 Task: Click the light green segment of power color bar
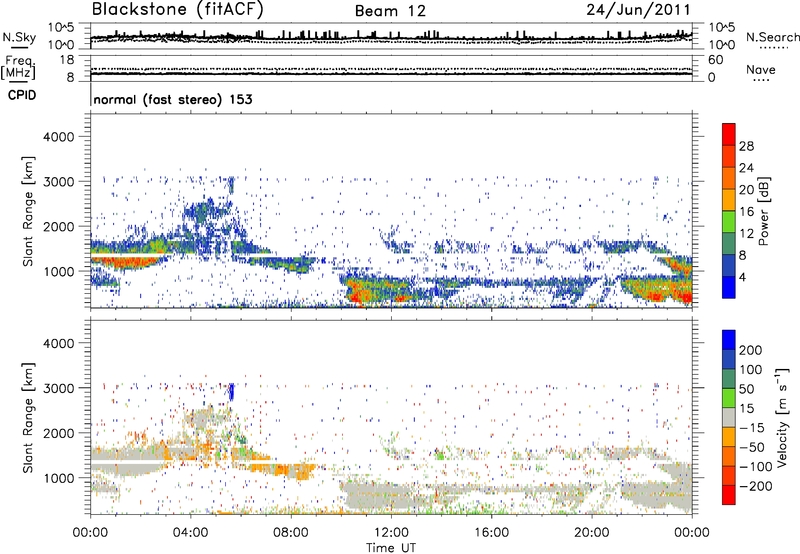coord(729,222)
